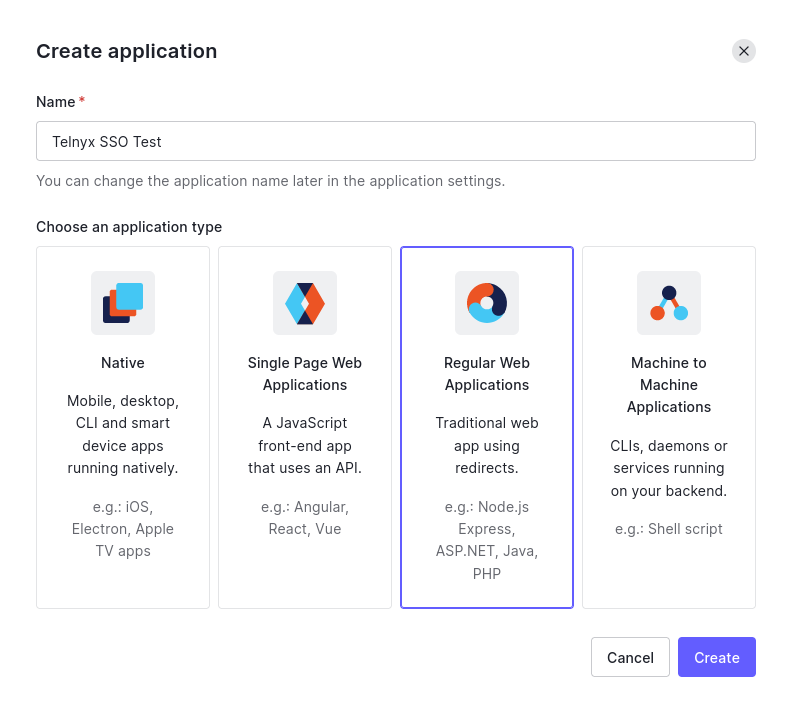Select the Single Page Web Applications title
This screenshot has height=712, width=791.
click(305, 374)
